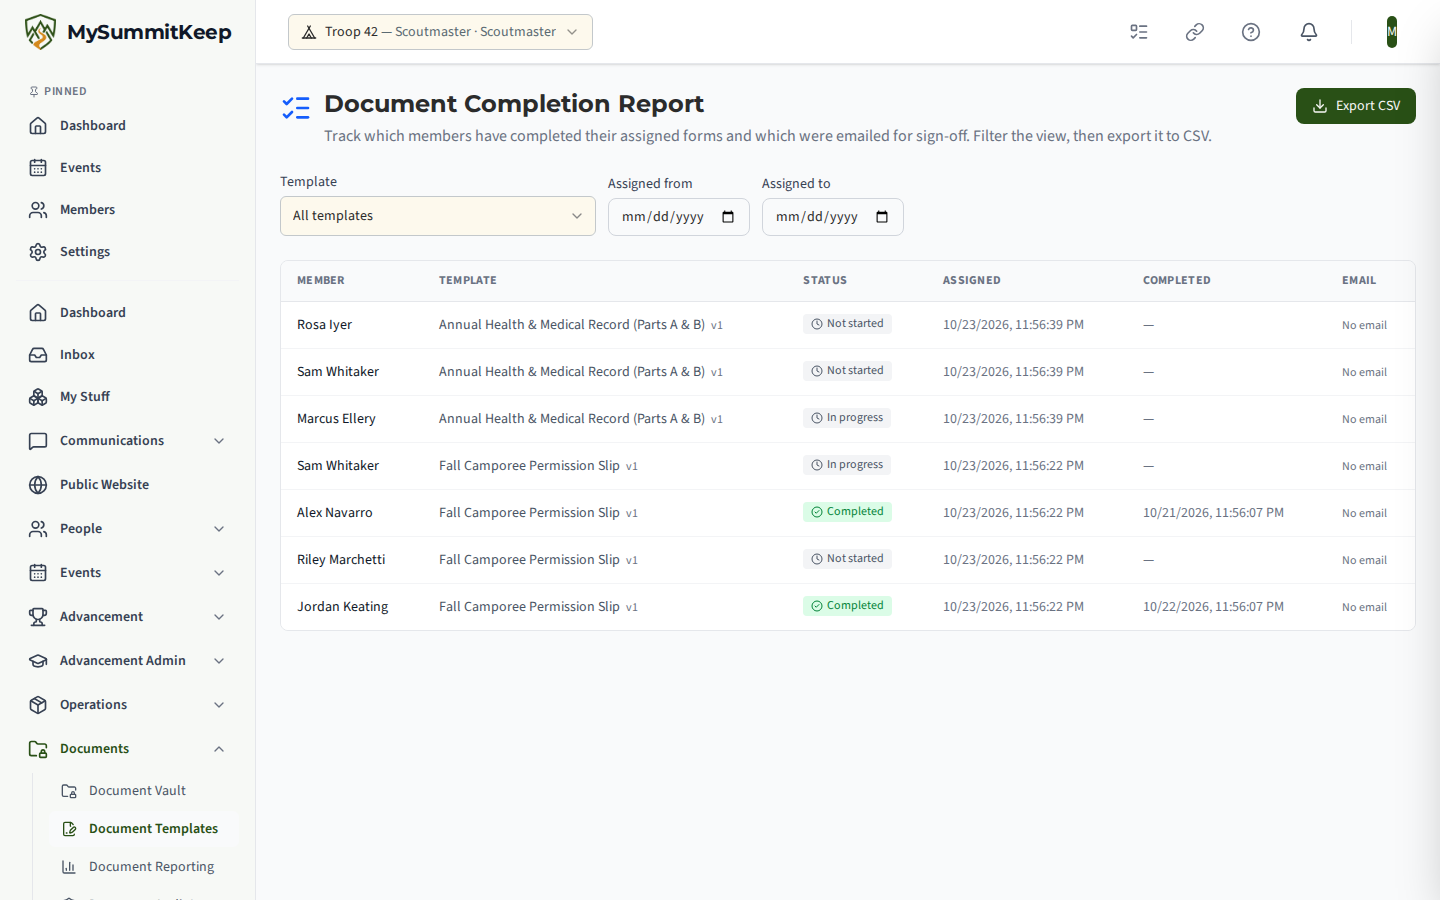Open the All templates dropdown
Viewport: 1440px width, 900px height.
point(438,216)
